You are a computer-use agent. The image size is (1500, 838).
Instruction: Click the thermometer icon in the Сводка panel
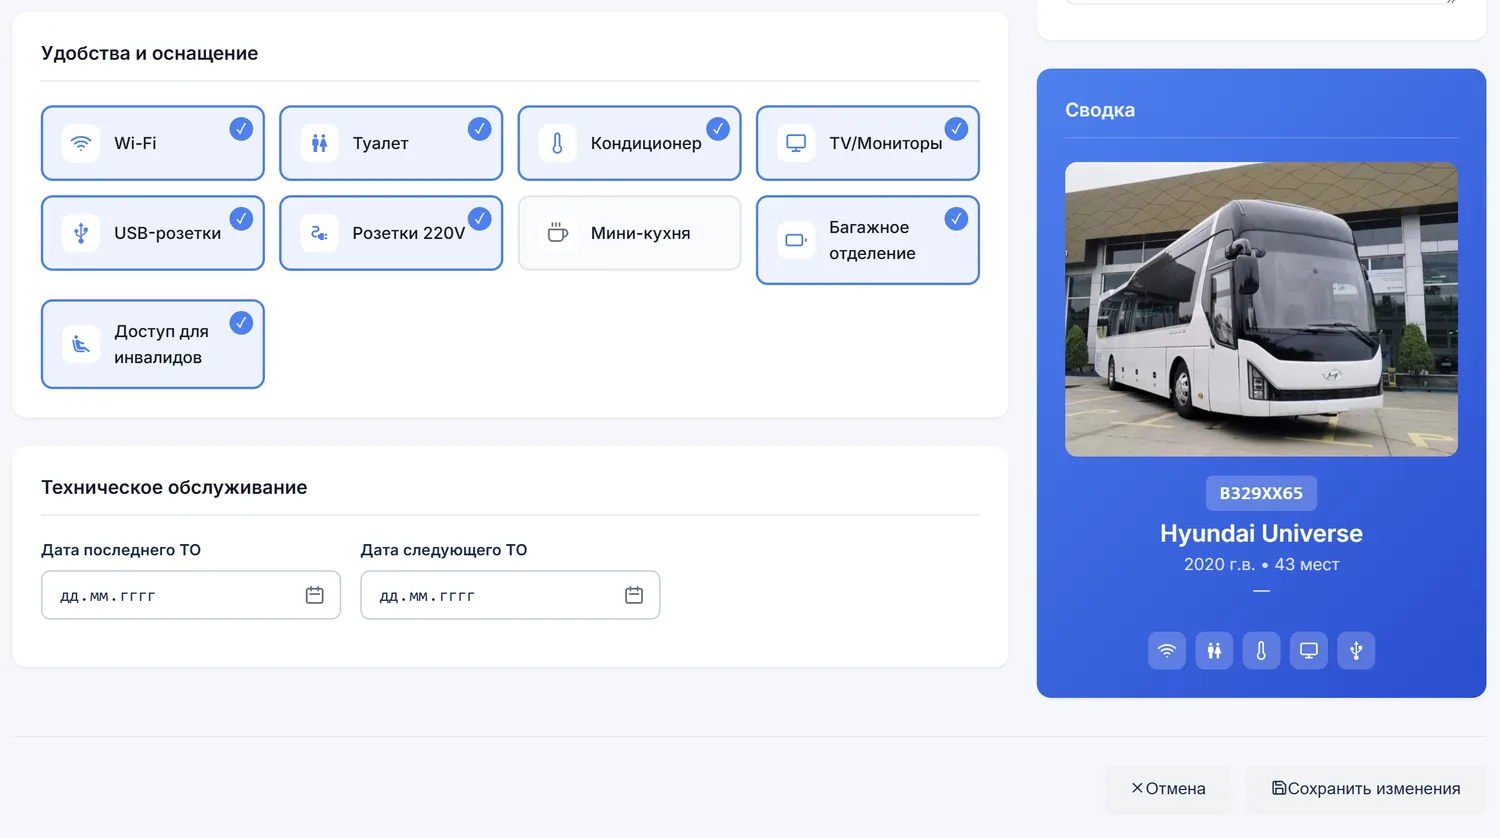[x=1261, y=651]
